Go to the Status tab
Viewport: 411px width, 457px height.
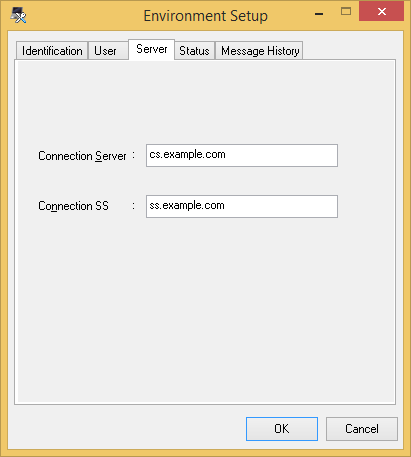194,51
